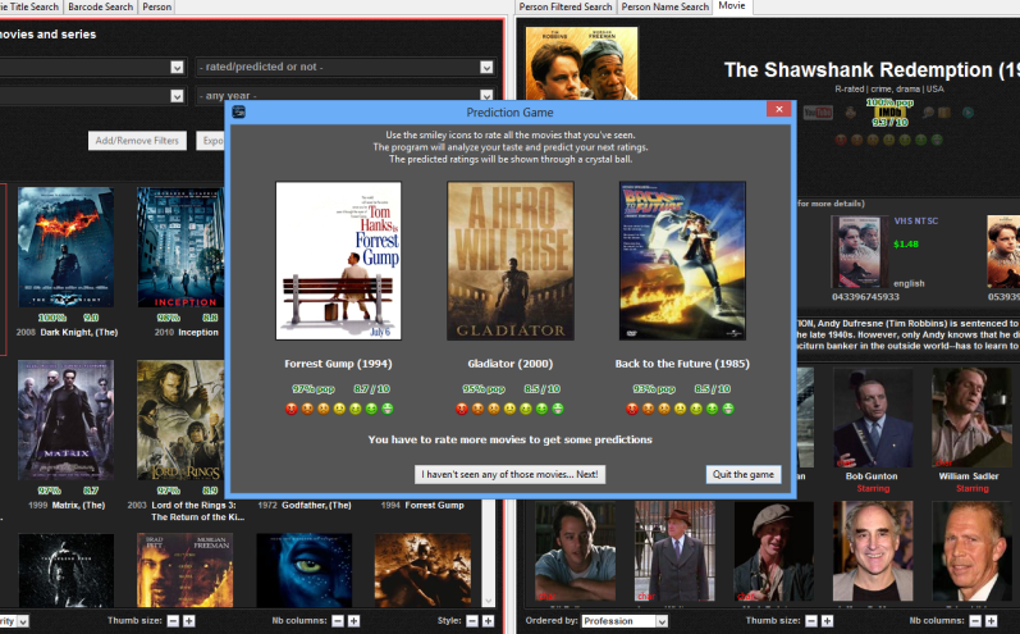
Task: Open the Lord of the Rings 3 poster
Action: [180, 420]
